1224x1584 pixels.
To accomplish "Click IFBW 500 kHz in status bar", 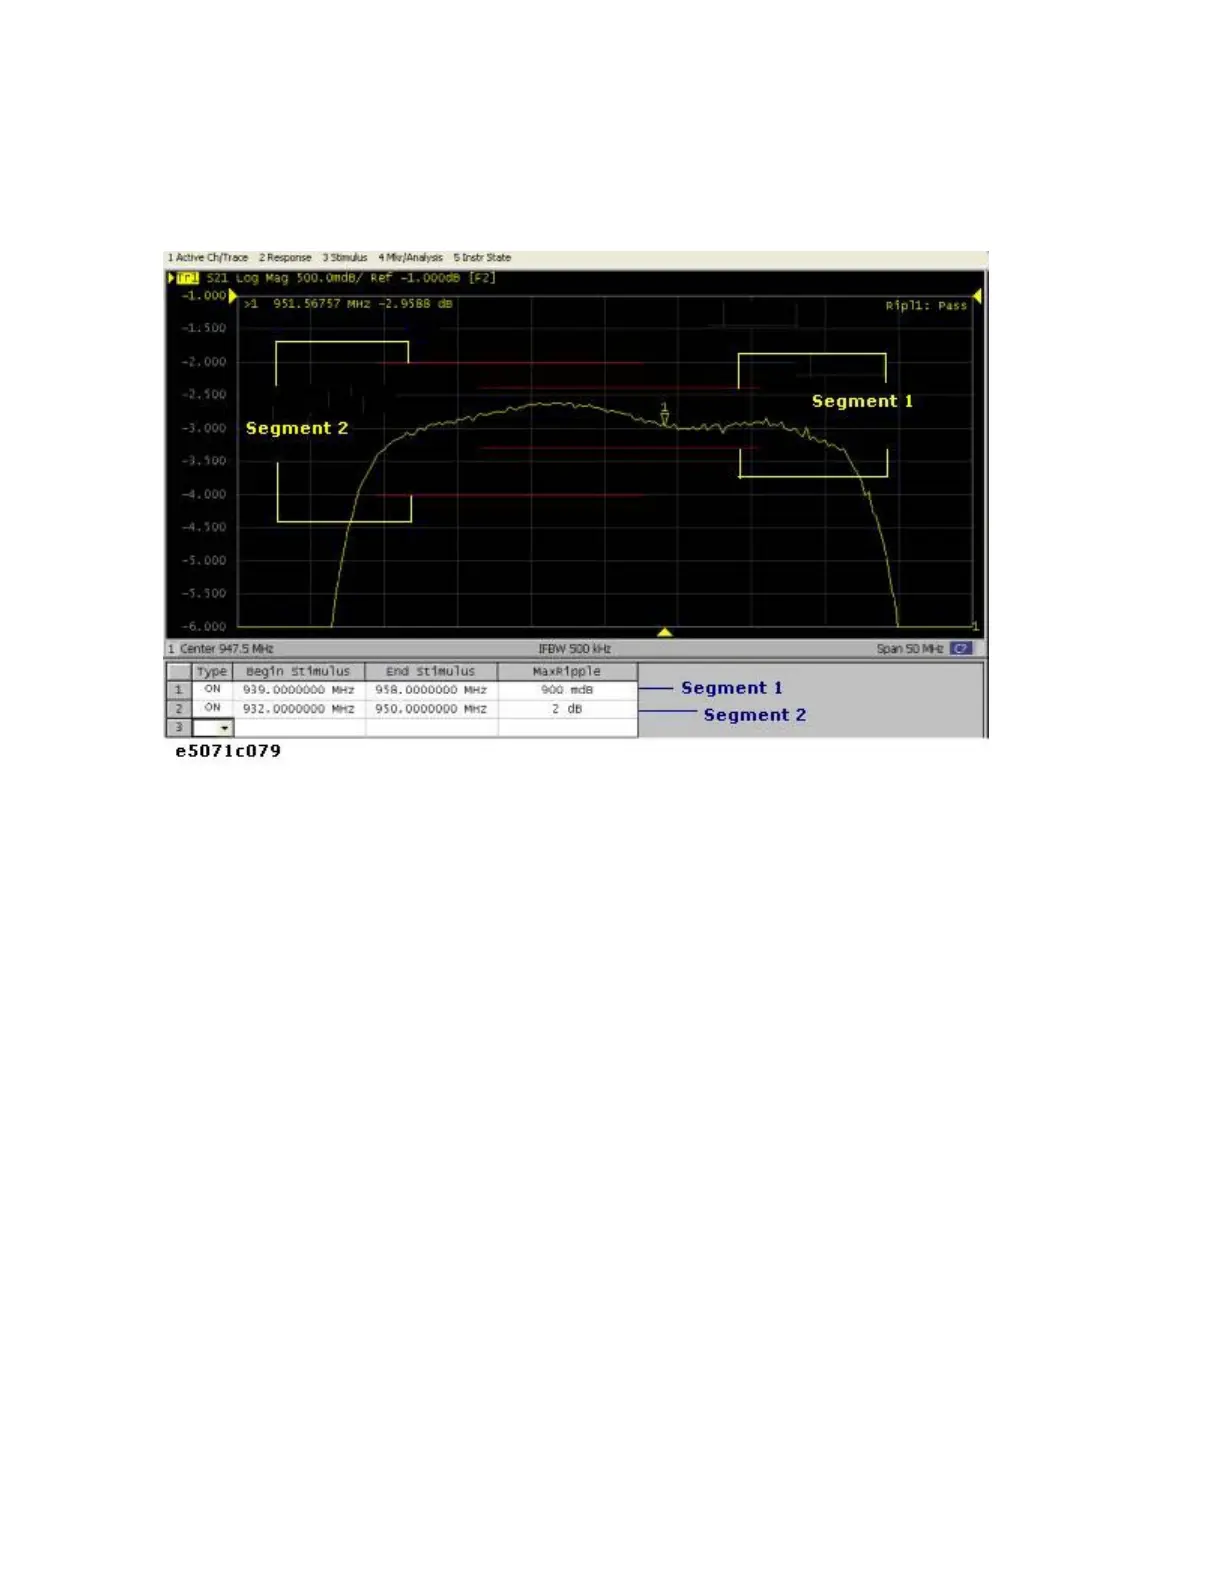I will (574, 649).
